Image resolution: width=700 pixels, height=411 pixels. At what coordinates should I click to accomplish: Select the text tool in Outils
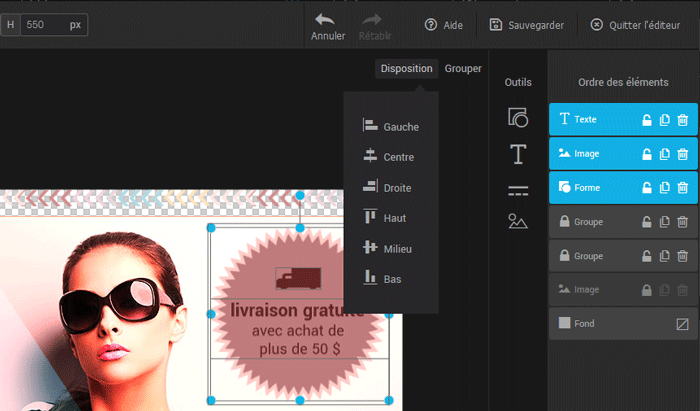pyautogui.click(x=517, y=154)
